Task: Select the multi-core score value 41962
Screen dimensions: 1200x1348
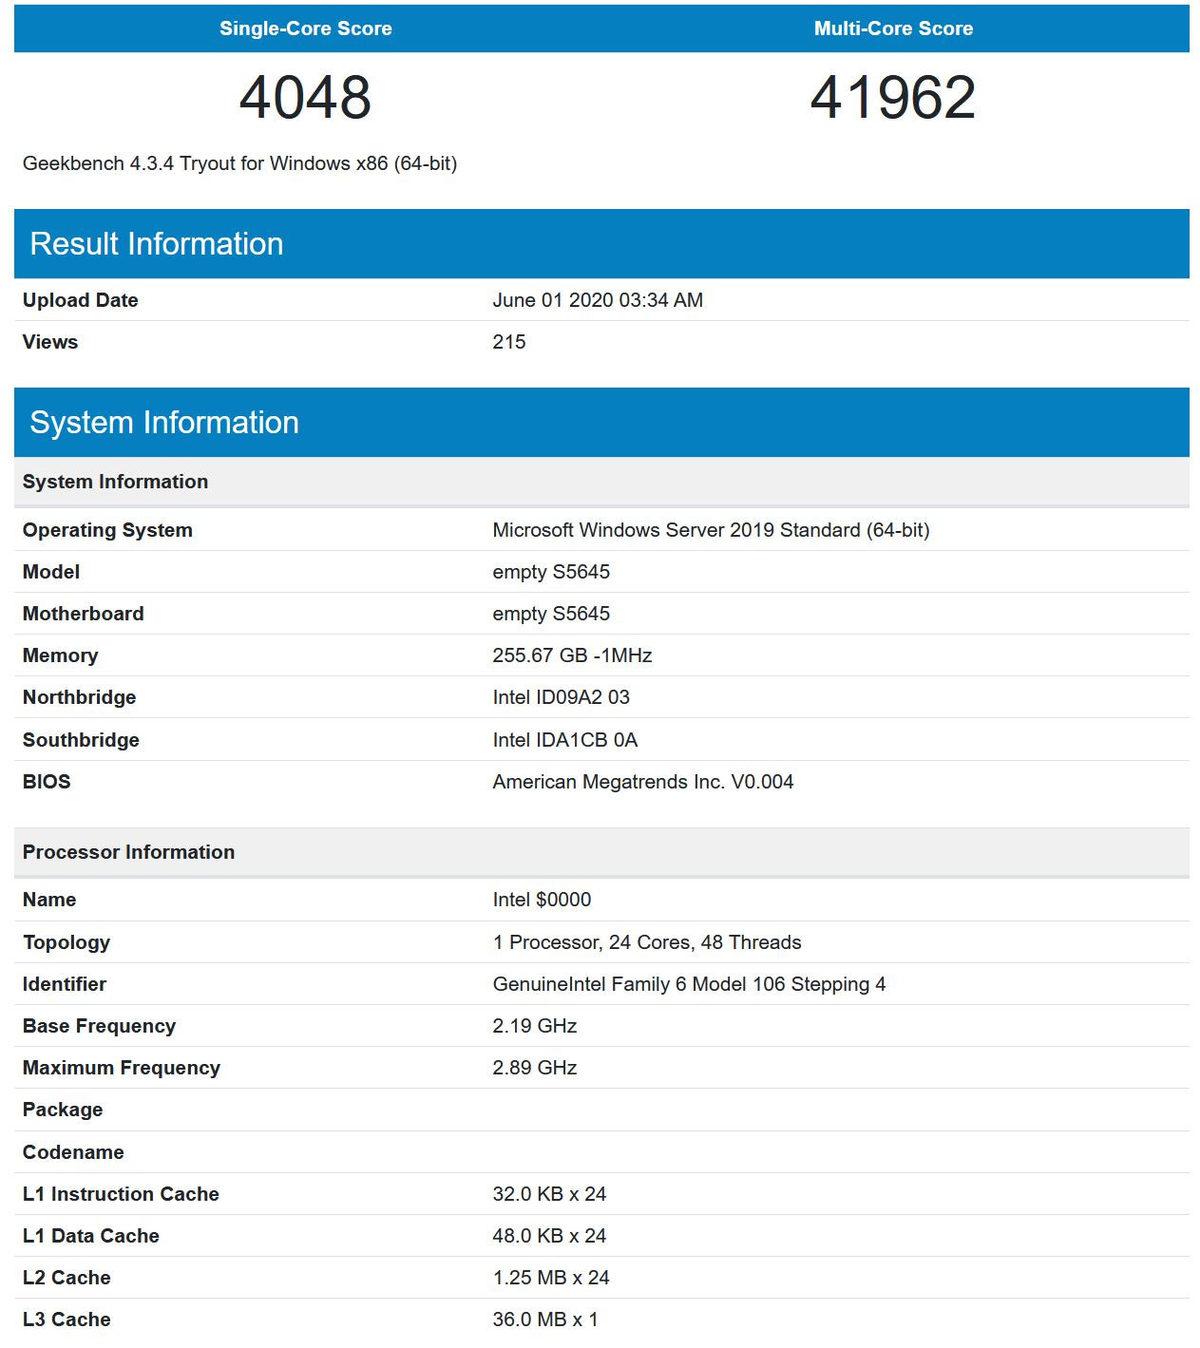Action: pyautogui.click(x=893, y=98)
